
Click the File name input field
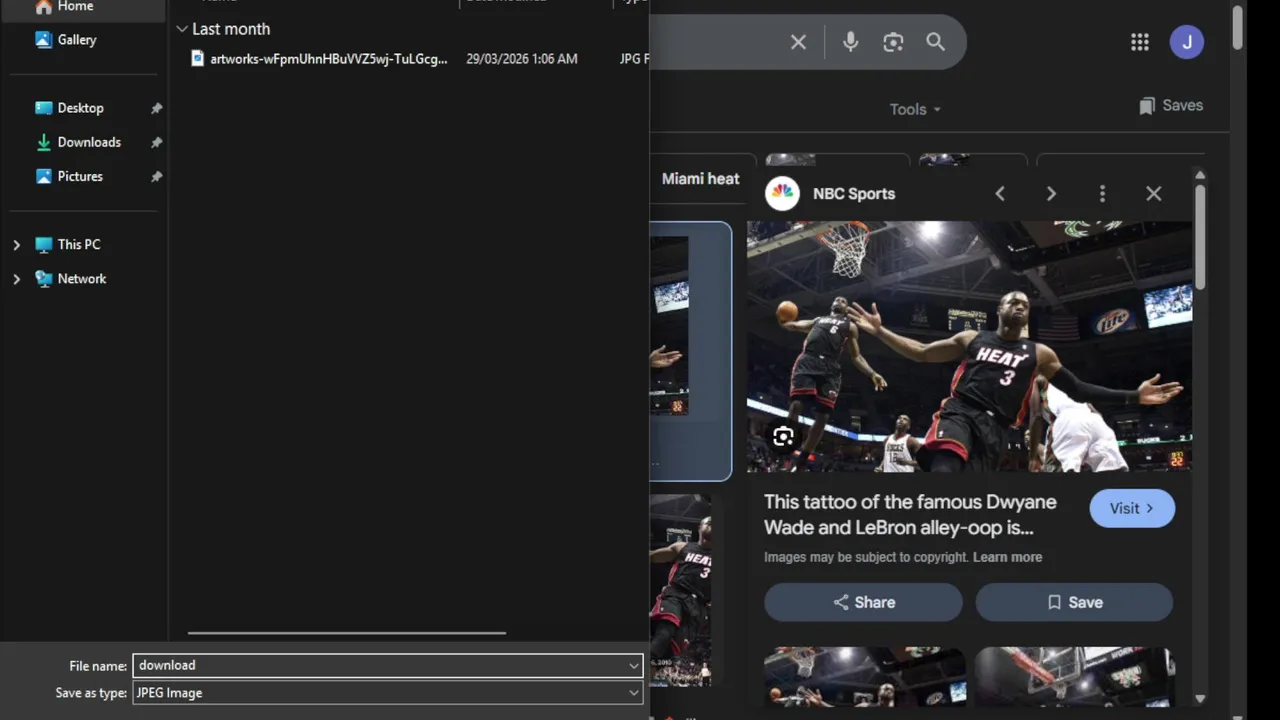pyautogui.click(x=380, y=666)
